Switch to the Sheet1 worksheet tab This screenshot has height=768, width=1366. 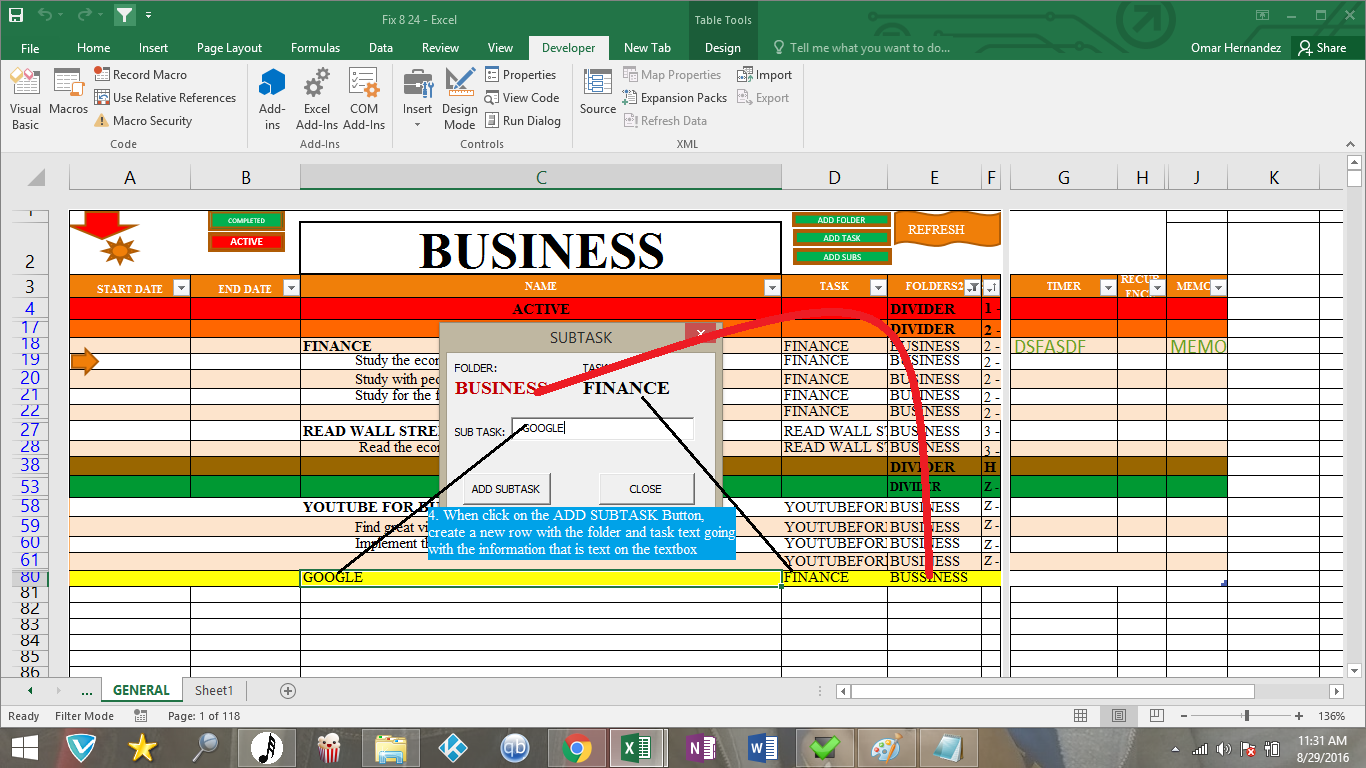214,691
